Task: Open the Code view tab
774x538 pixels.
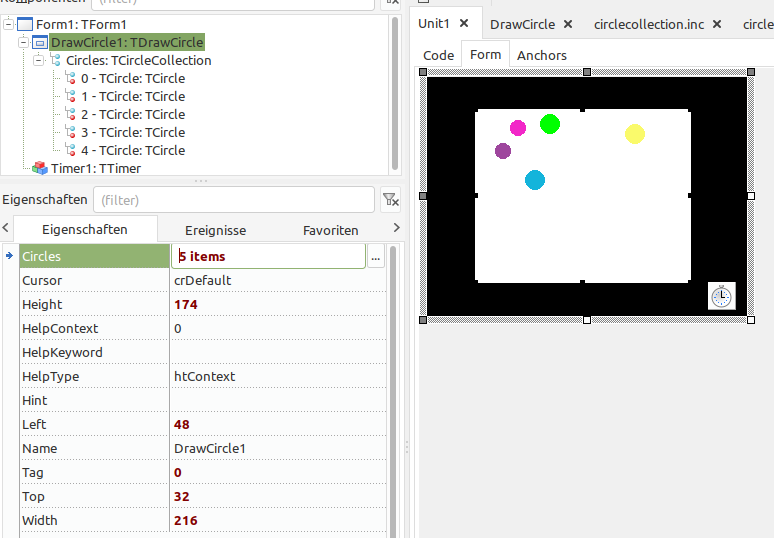Action: (x=438, y=55)
